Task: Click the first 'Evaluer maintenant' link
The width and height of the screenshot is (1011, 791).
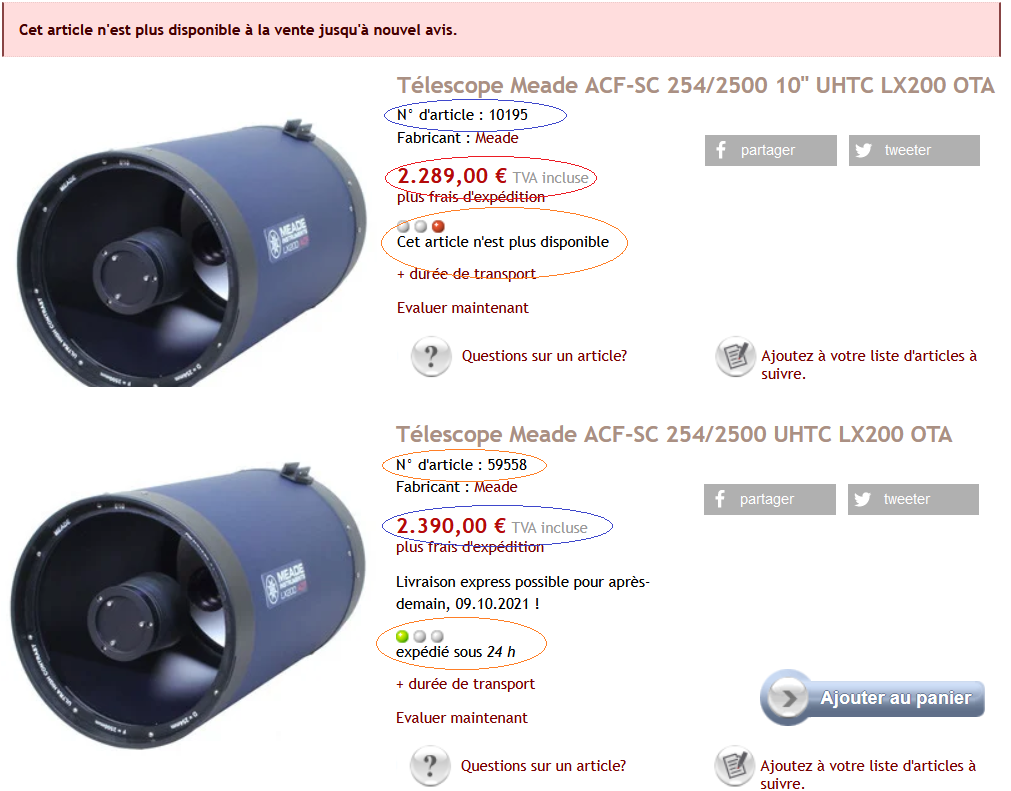Action: click(462, 308)
